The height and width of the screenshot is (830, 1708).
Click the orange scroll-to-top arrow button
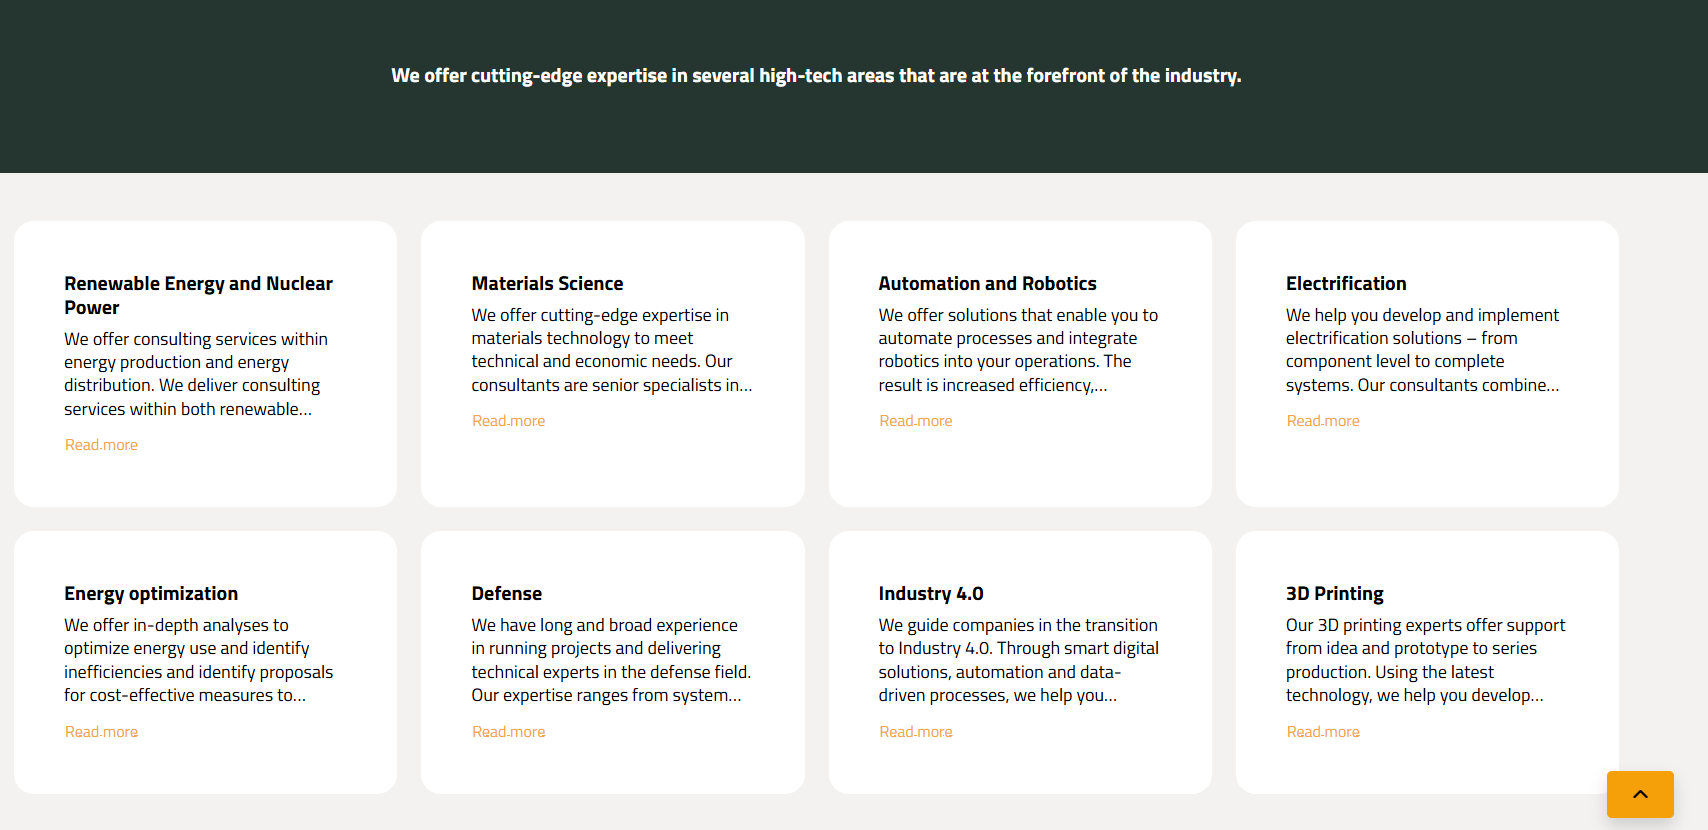point(1640,794)
